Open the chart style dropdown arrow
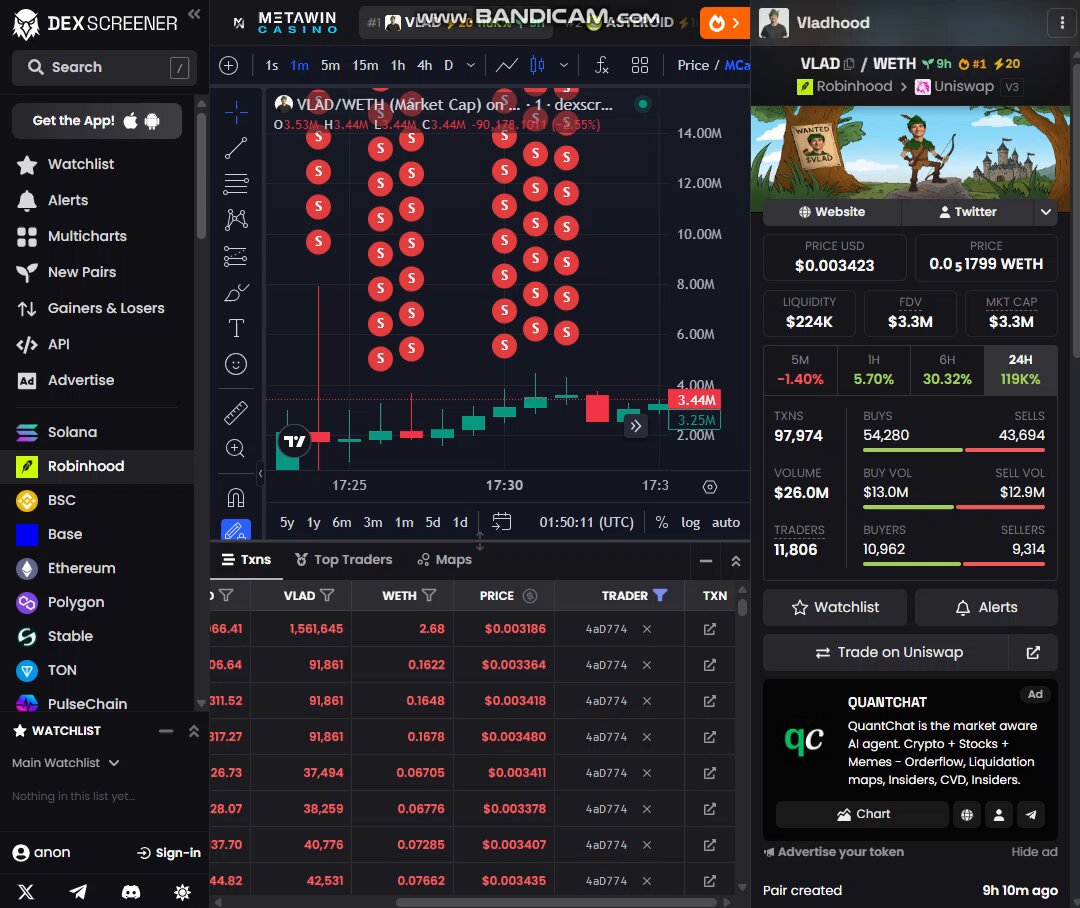Viewport: 1080px width, 908px height. (564, 65)
